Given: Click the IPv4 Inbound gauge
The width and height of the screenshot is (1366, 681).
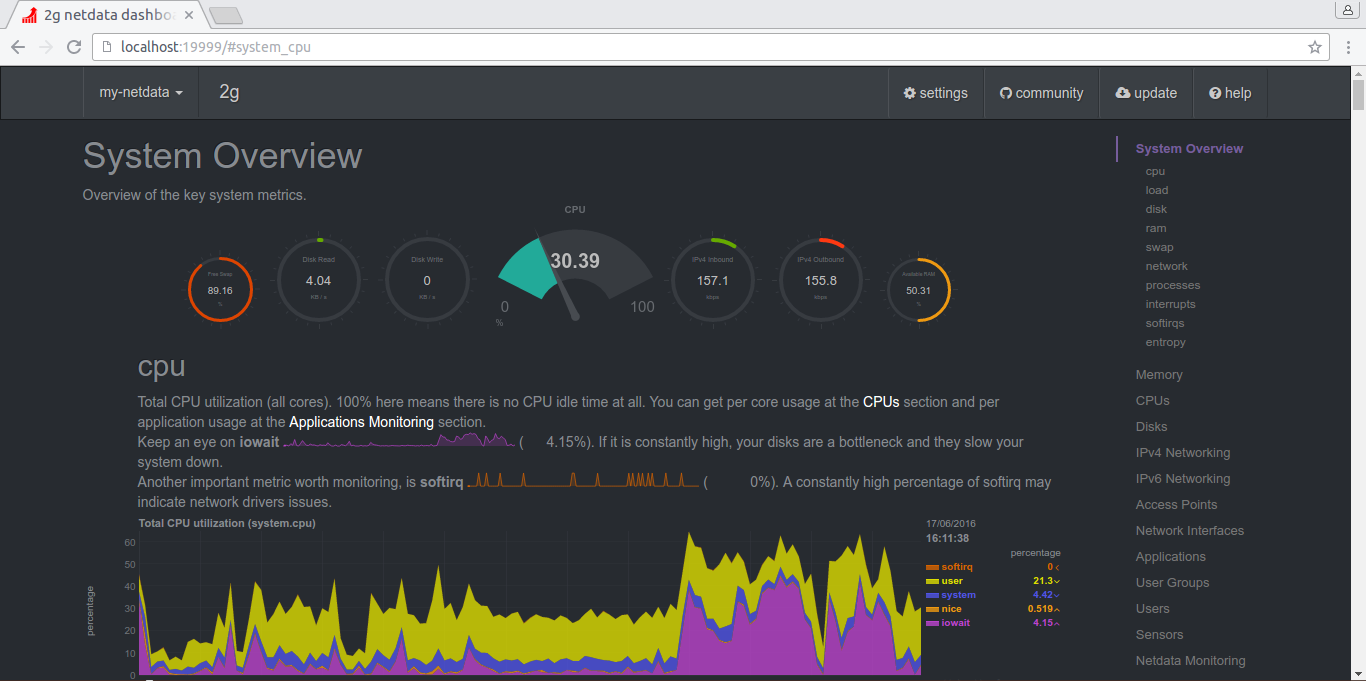Looking at the screenshot, I should tap(712, 280).
